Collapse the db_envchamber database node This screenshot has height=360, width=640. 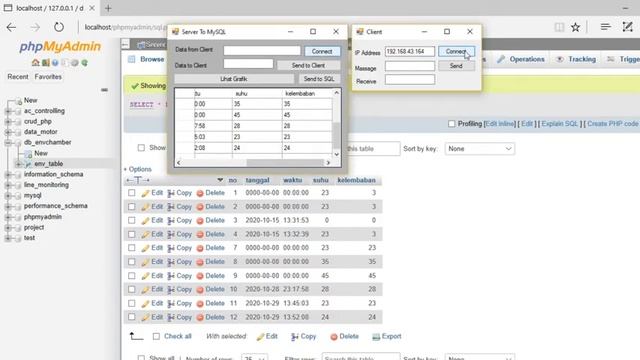[x=8, y=143]
